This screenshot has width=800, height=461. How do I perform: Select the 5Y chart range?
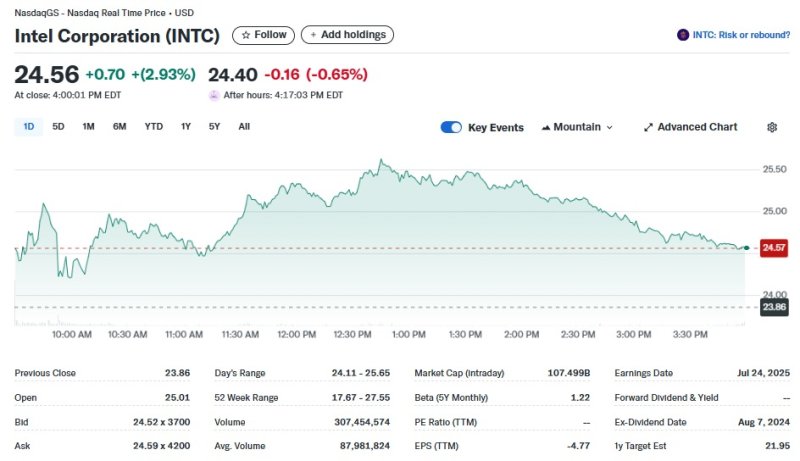click(x=214, y=127)
